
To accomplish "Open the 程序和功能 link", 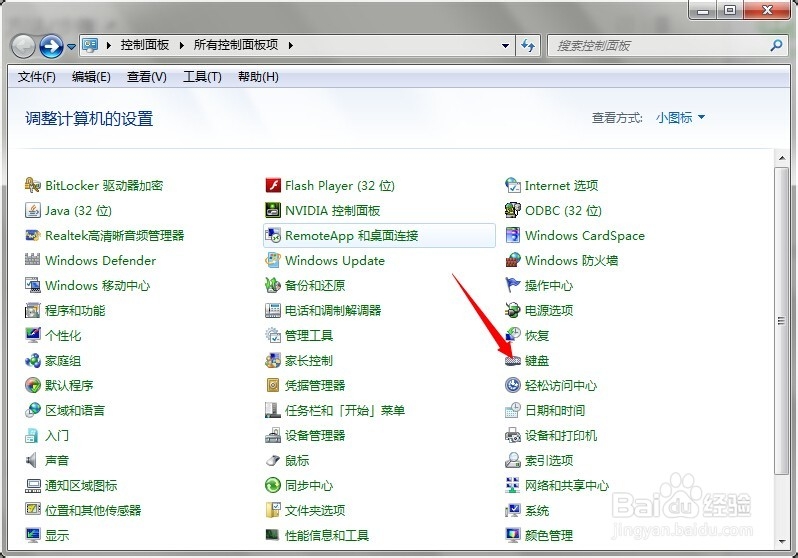I will pos(75,310).
